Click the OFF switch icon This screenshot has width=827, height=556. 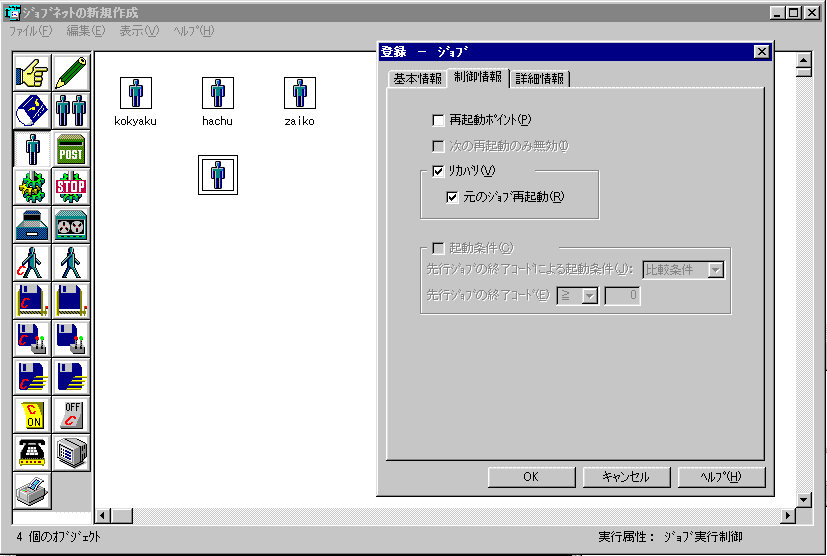click(x=71, y=415)
